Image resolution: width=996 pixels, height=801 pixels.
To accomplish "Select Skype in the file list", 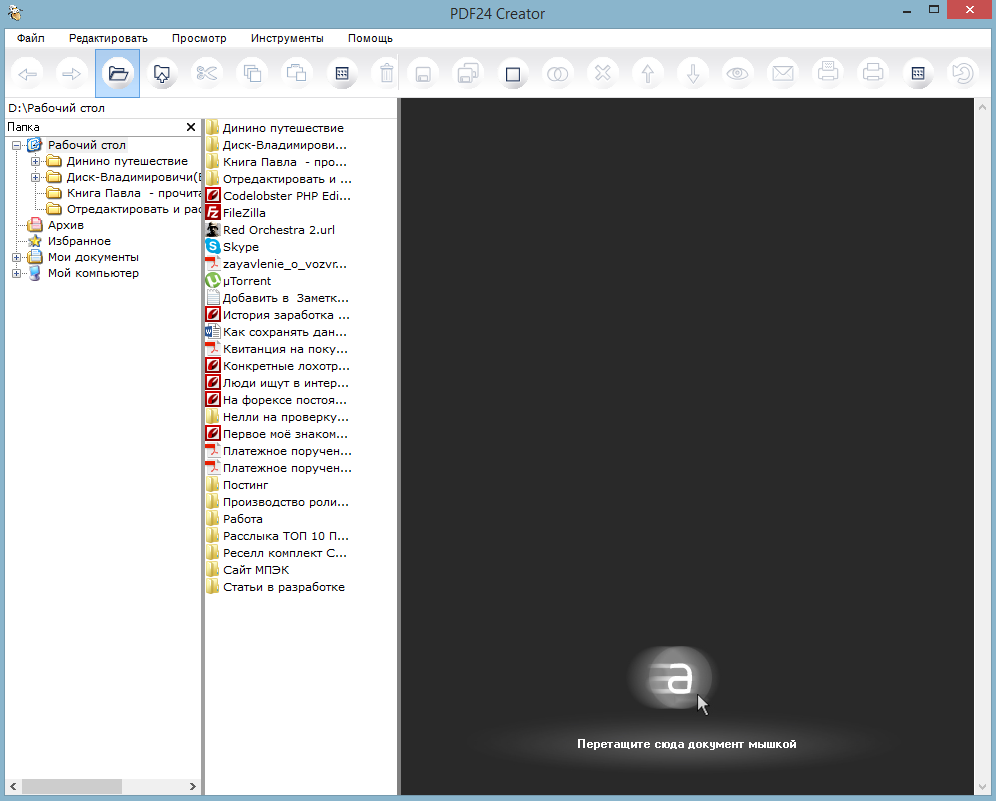I will (233, 247).
